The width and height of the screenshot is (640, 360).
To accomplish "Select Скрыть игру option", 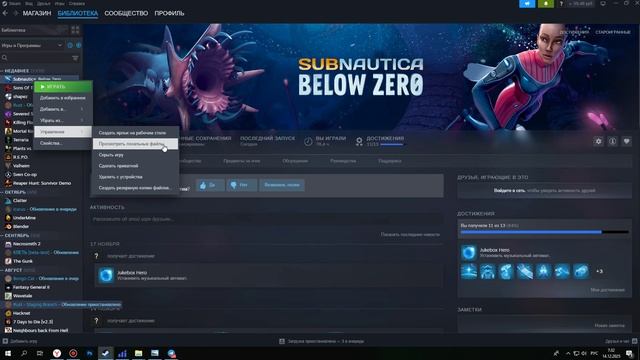I will coord(135,155).
